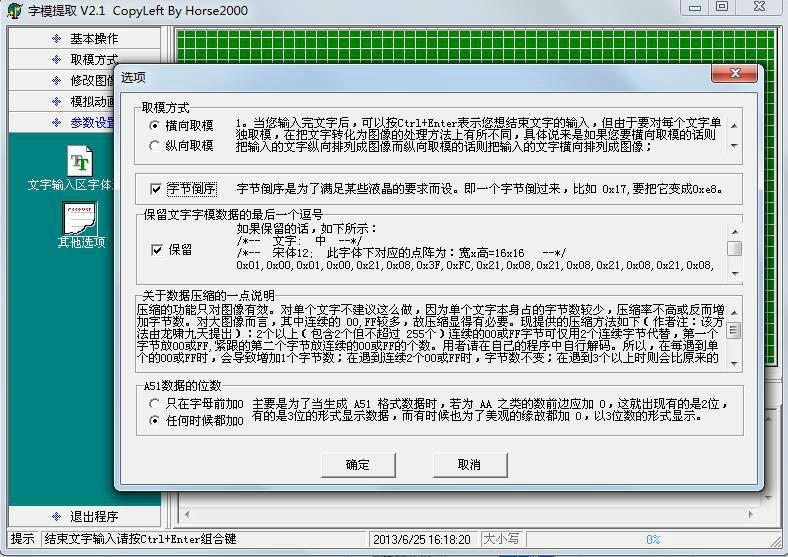Click the app icon in title bar
Image resolution: width=788 pixels, height=557 pixels.
(14, 10)
